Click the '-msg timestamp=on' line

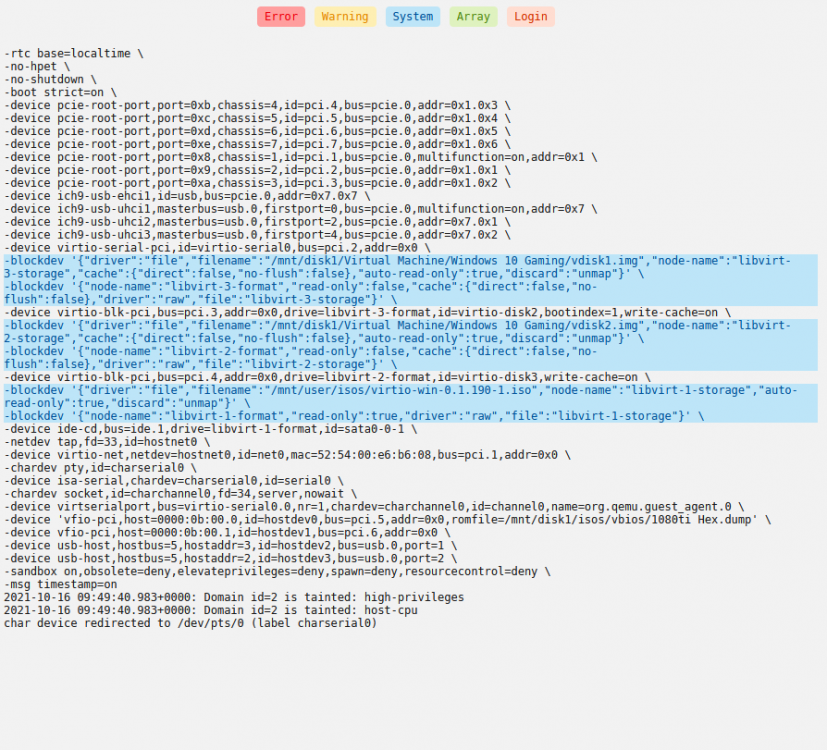point(61,584)
